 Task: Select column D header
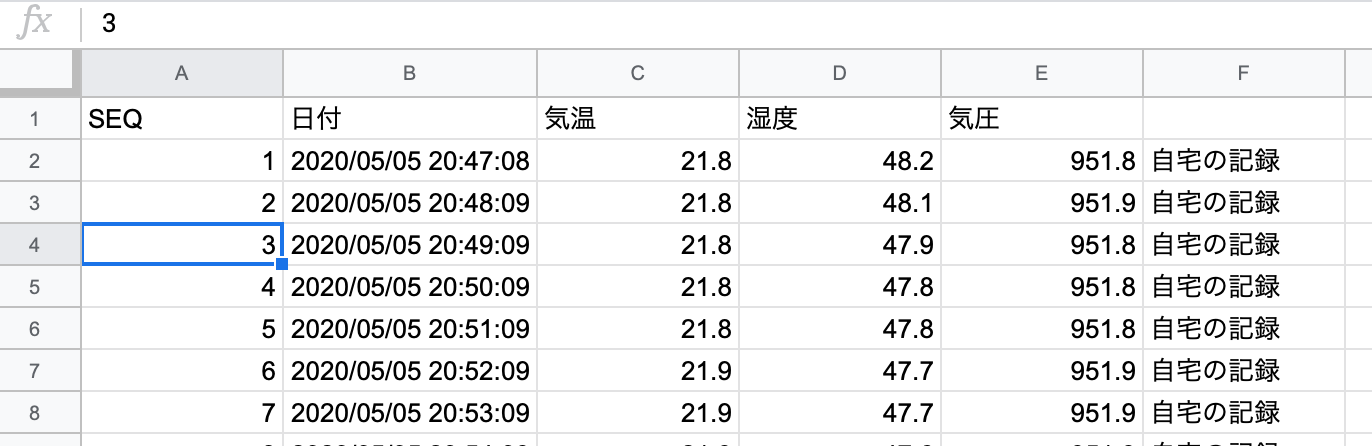coord(840,73)
